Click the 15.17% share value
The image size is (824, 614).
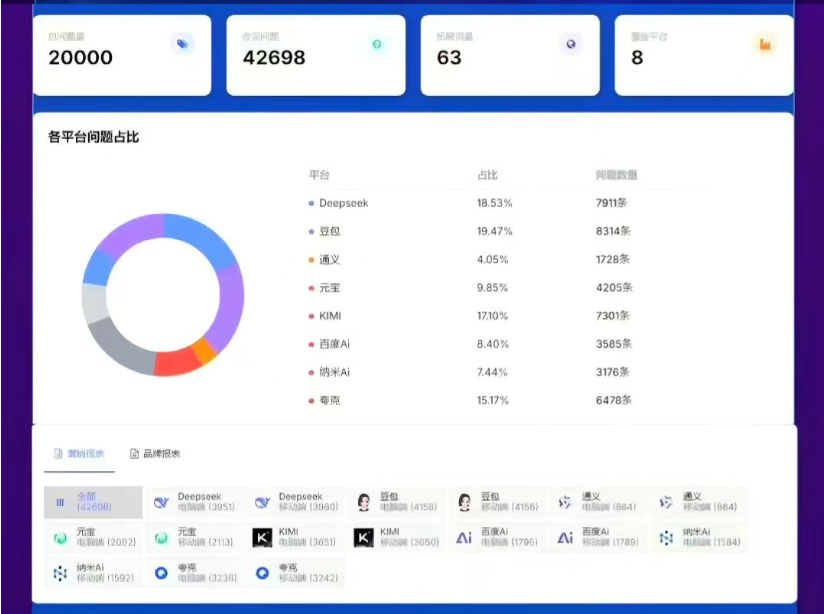492,401
